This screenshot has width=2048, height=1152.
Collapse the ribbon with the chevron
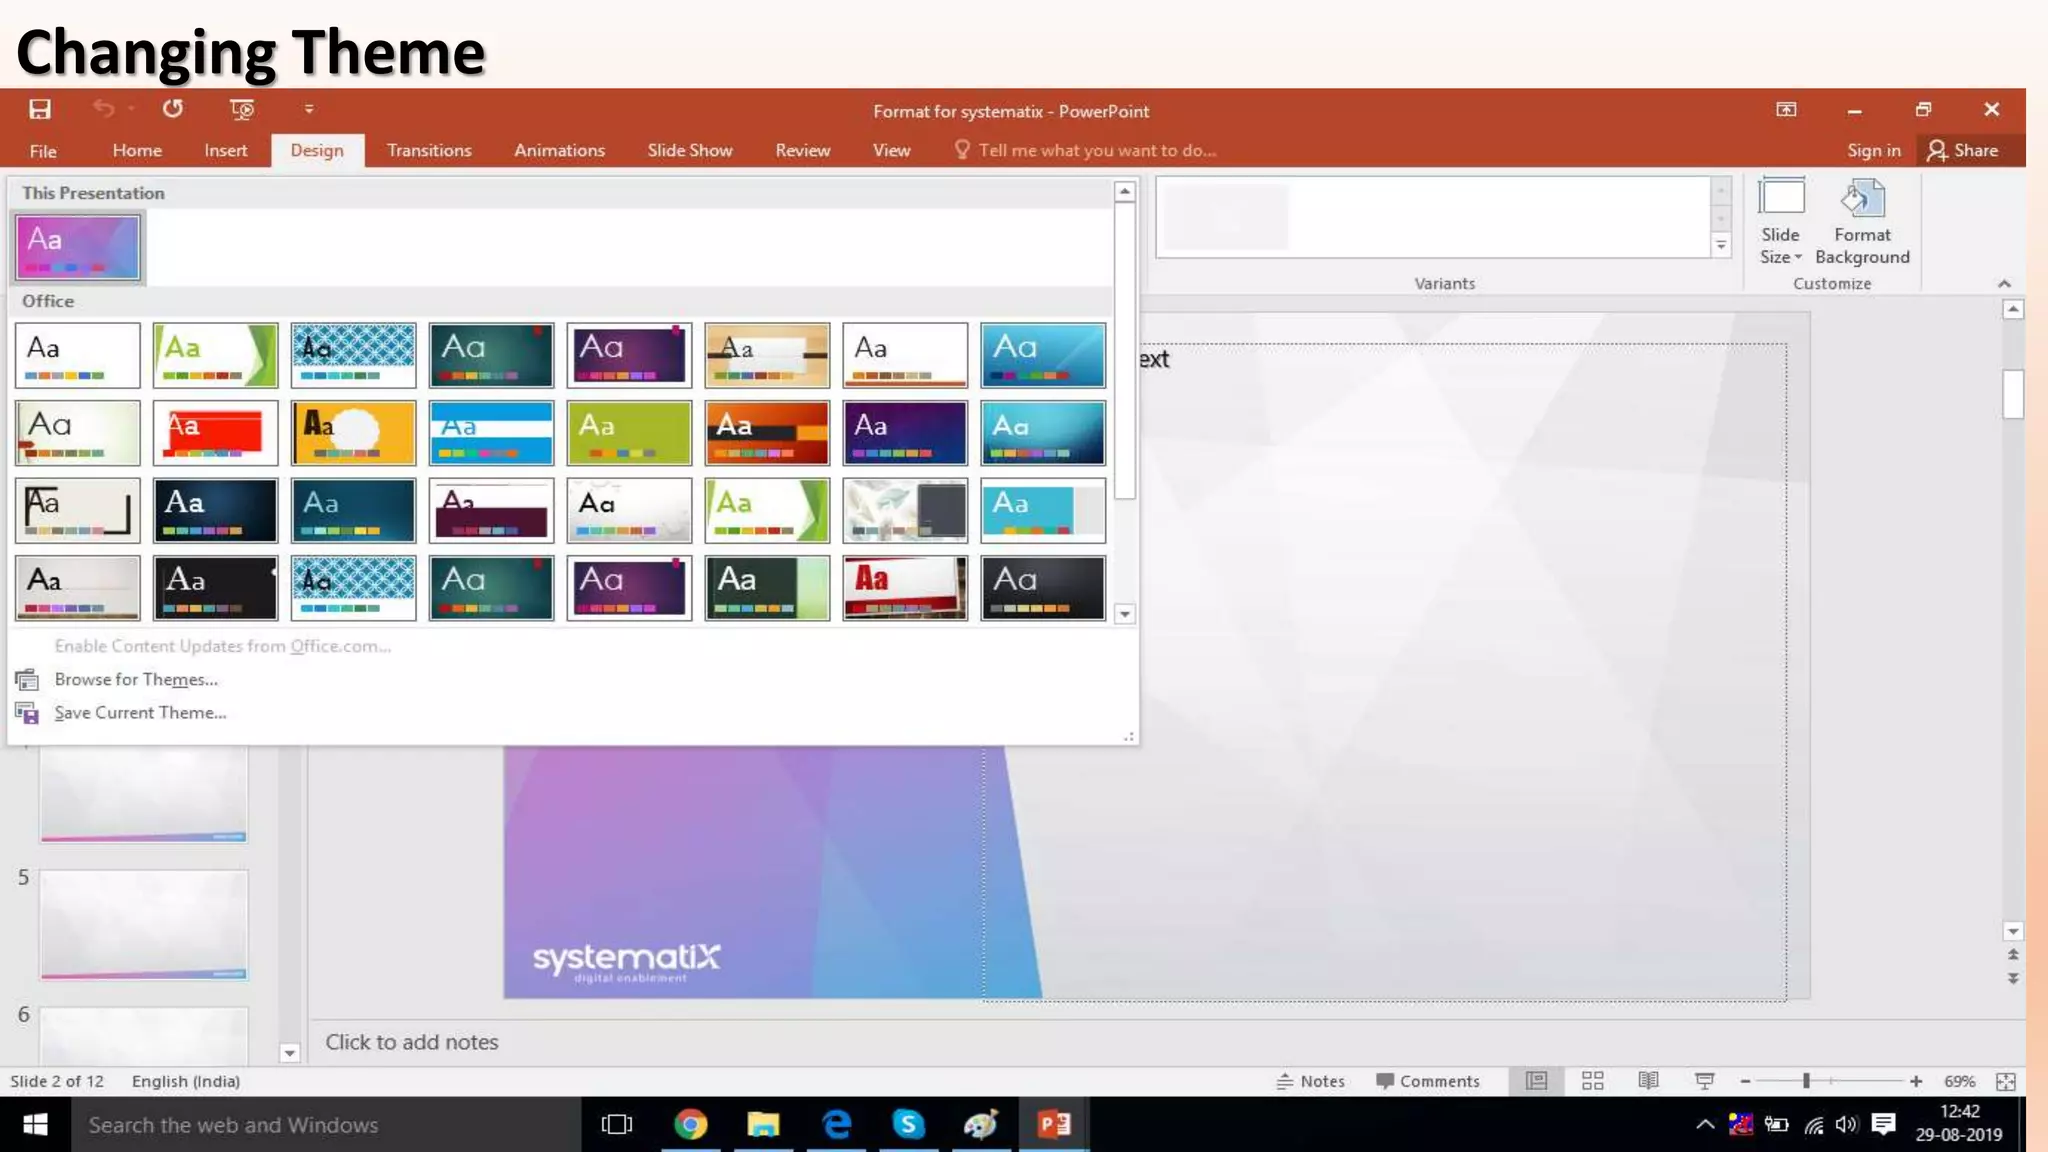pyautogui.click(x=2004, y=284)
